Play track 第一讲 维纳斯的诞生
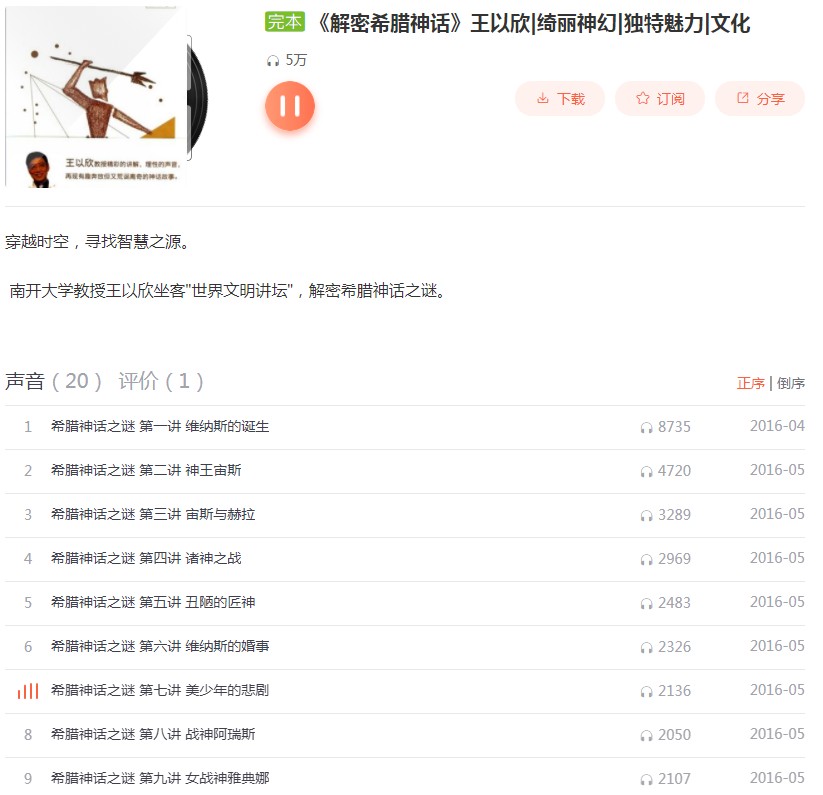This screenshot has height=795, width=823. click(160, 426)
